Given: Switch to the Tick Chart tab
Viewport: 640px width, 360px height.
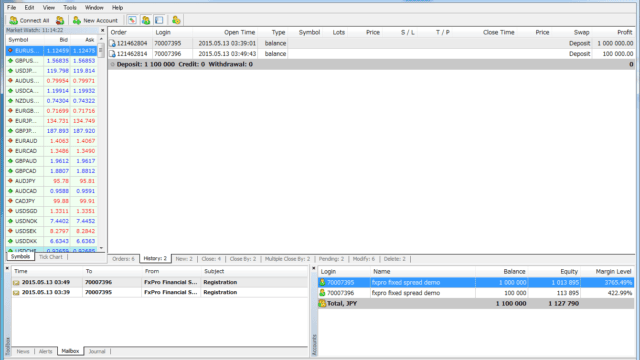Looking at the screenshot, I should 51,257.
